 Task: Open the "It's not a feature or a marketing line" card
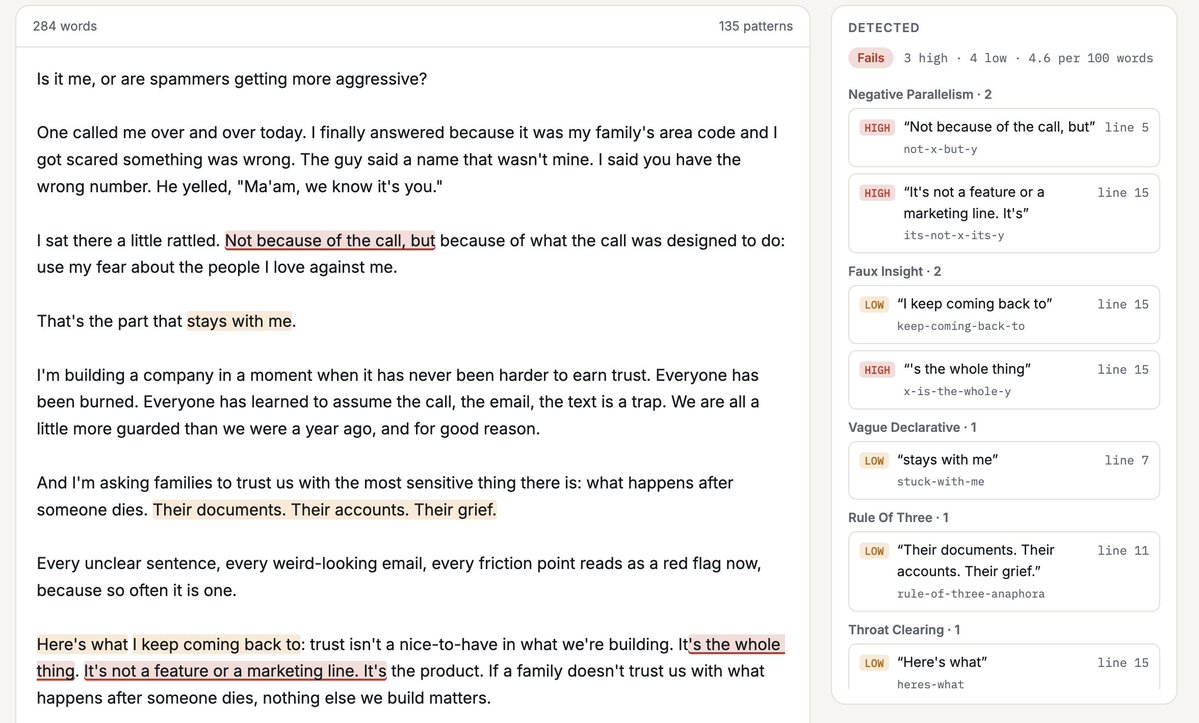coord(1003,213)
